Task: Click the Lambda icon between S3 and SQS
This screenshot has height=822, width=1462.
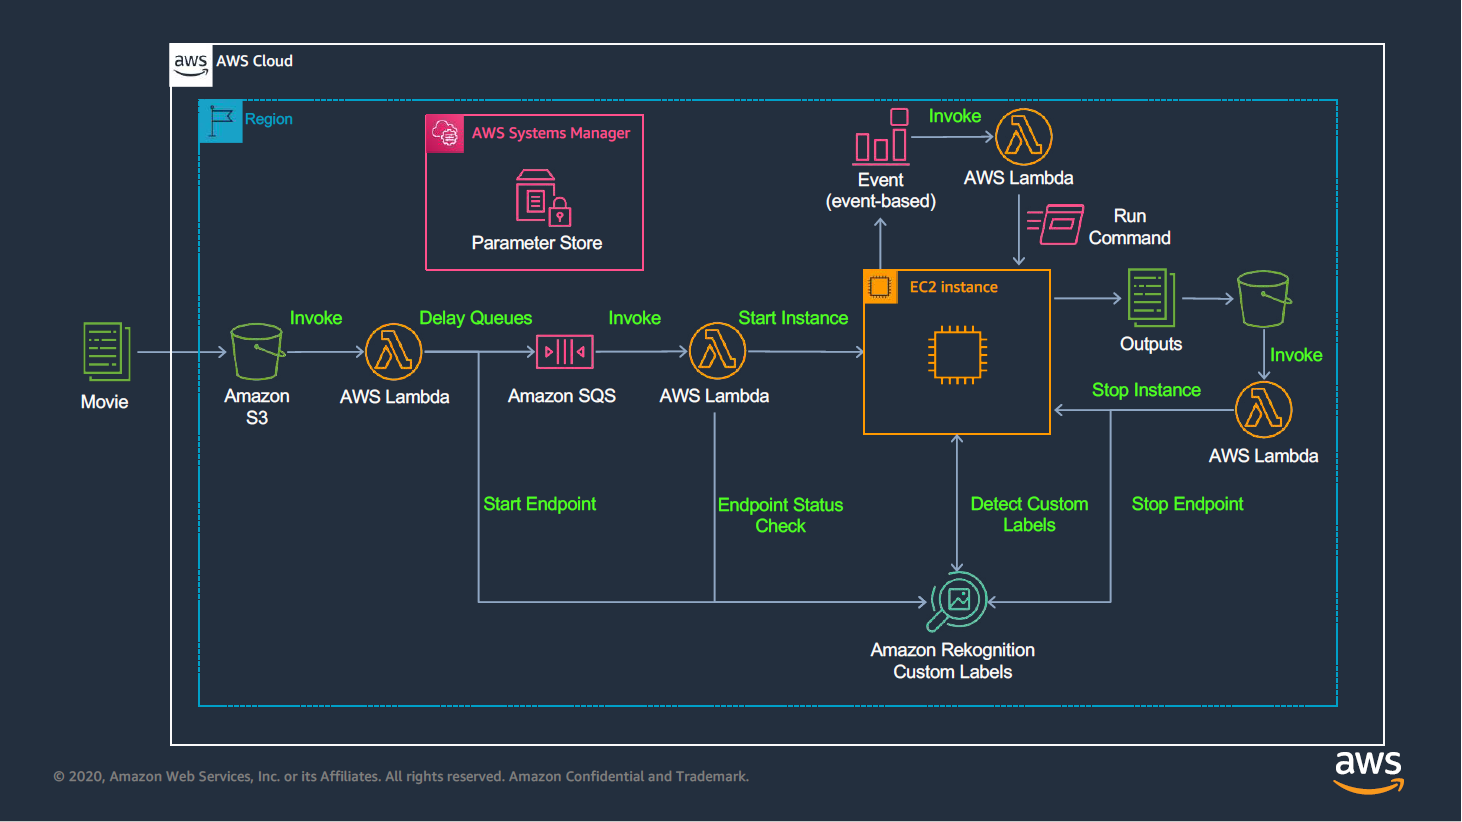Action: [x=394, y=352]
